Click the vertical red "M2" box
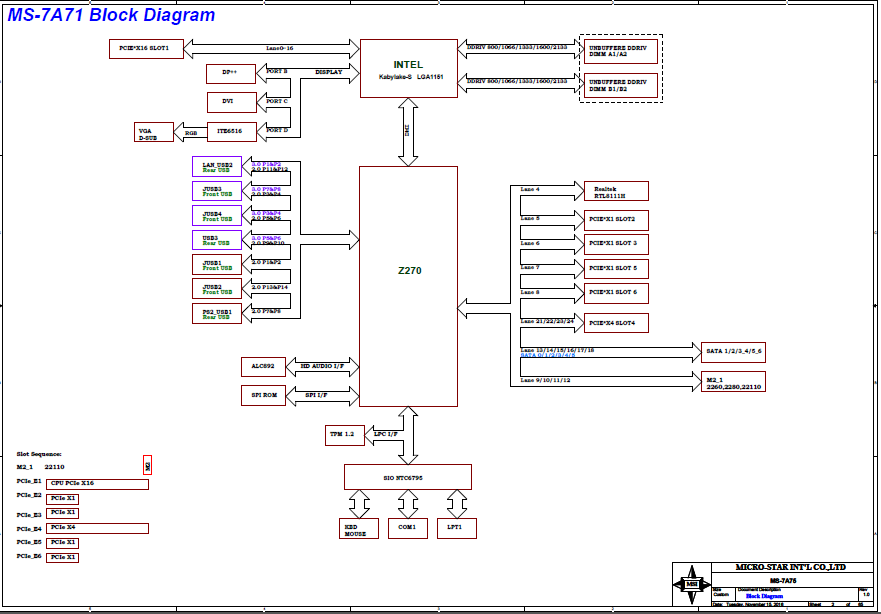This screenshot has height=614, width=881. [148, 465]
